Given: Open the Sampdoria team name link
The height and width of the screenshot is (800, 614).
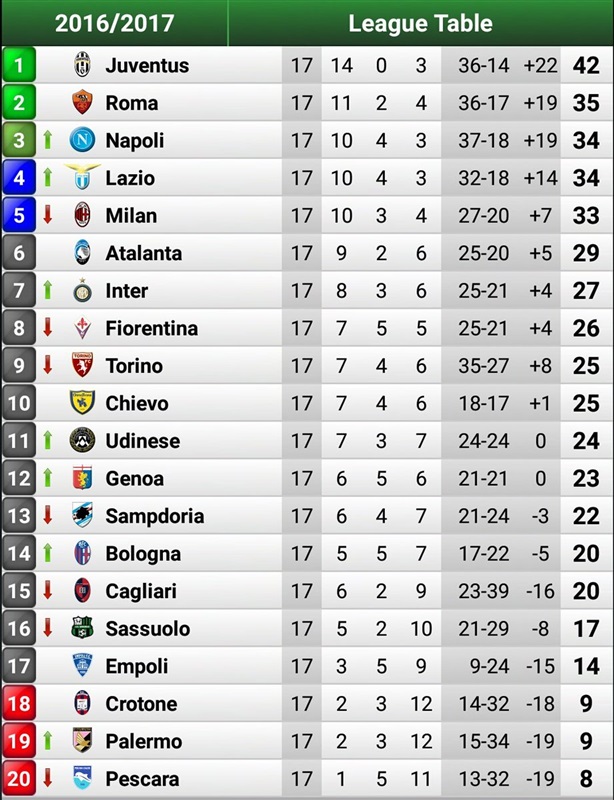Looking at the screenshot, I should point(154,516).
